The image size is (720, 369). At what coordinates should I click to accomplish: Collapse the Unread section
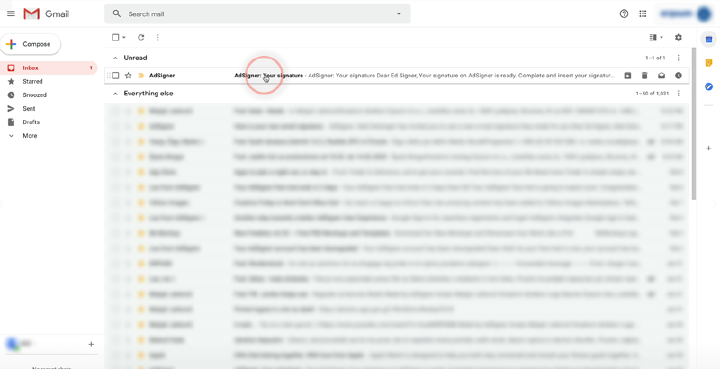pos(115,58)
